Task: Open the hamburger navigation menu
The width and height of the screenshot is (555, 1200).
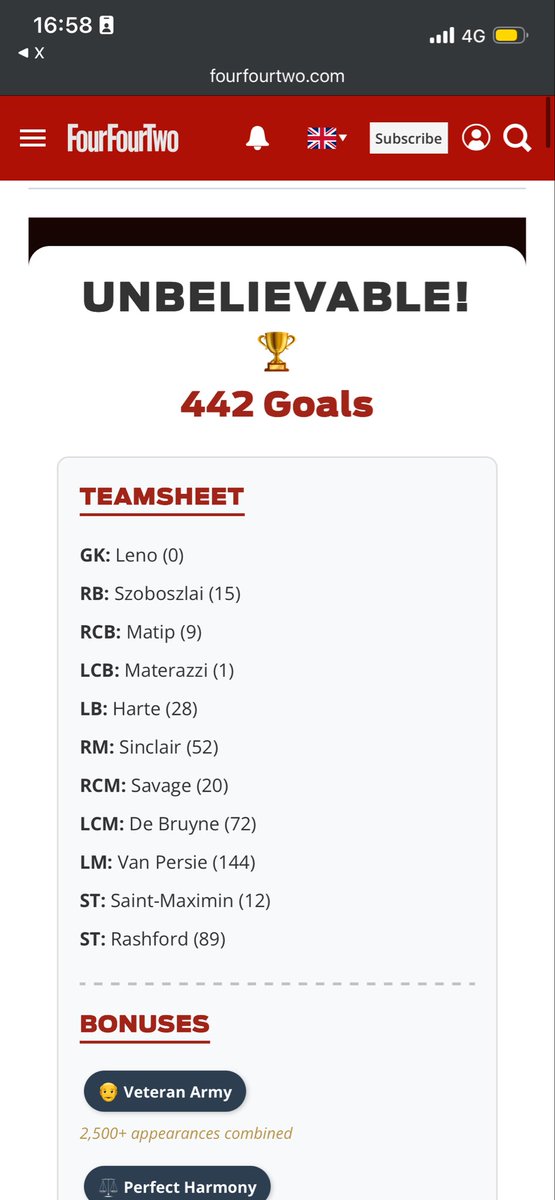Action: pyautogui.click(x=33, y=139)
